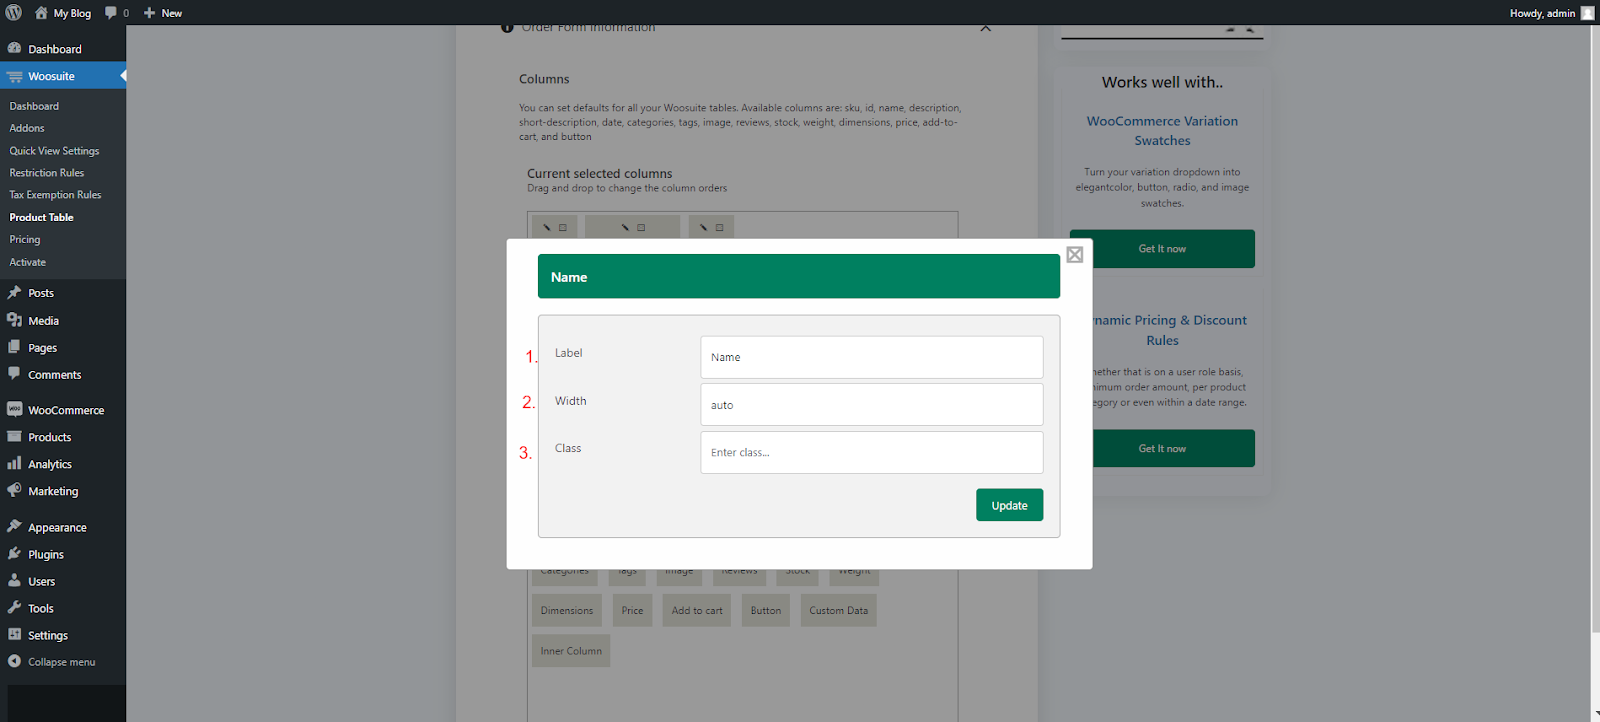1600x722 pixels.
Task: Close the Name column popup
Action: pyautogui.click(x=1075, y=255)
